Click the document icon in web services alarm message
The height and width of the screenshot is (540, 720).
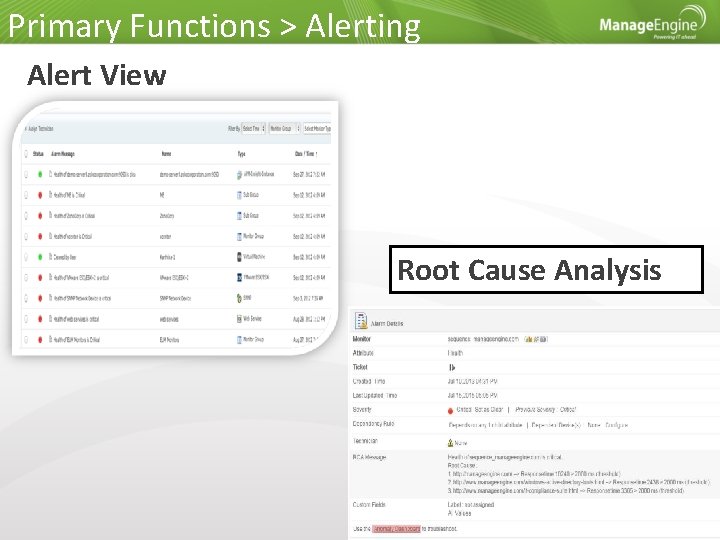(x=51, y=319)
